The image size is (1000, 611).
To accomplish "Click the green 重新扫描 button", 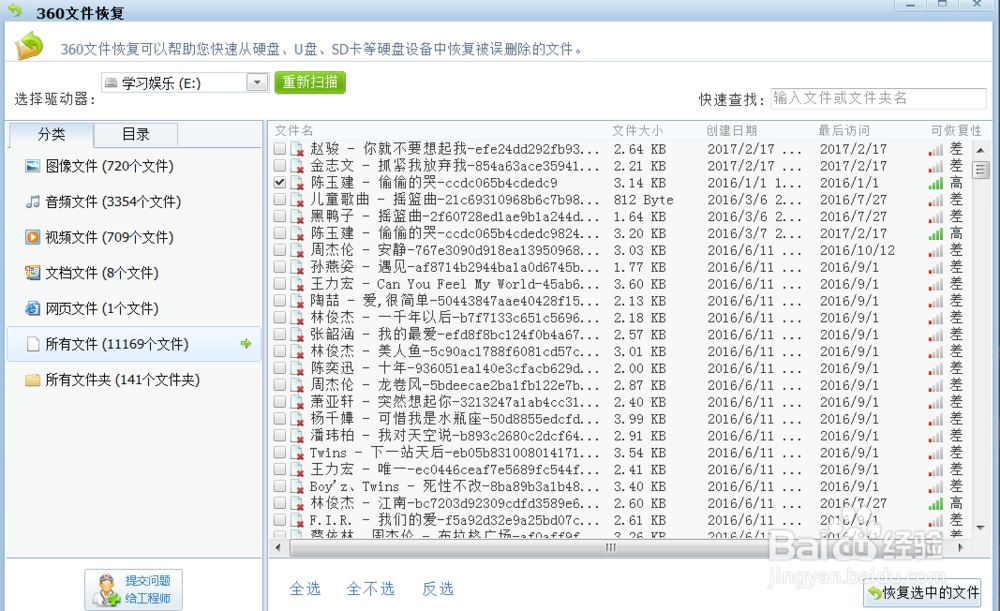I will coord(310,82).
